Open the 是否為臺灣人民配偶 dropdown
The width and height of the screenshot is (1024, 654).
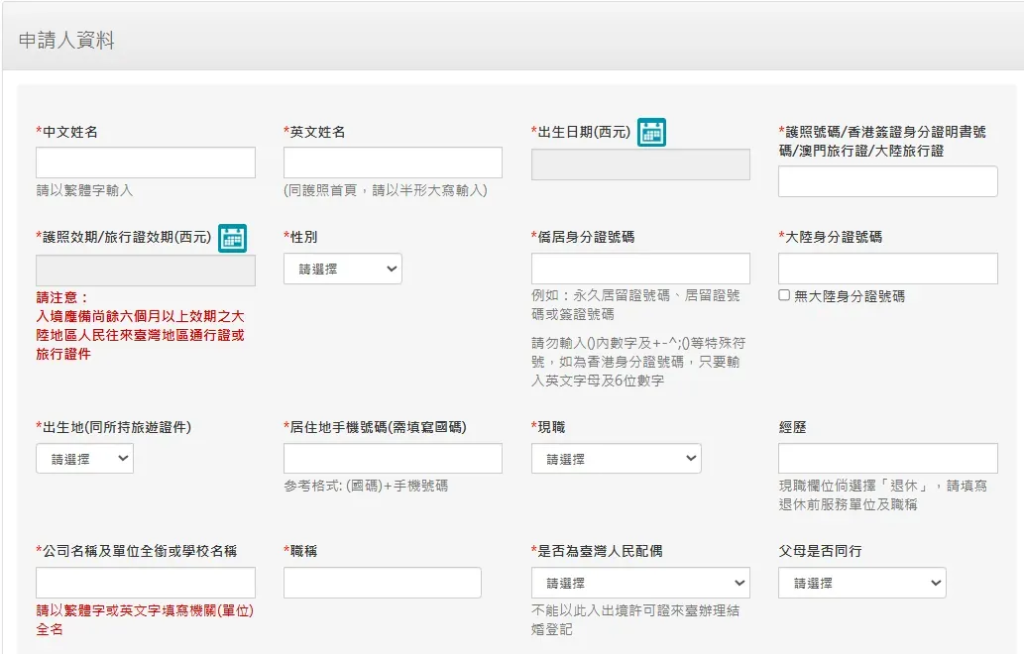pyautogui.click(x=640, y=583)
